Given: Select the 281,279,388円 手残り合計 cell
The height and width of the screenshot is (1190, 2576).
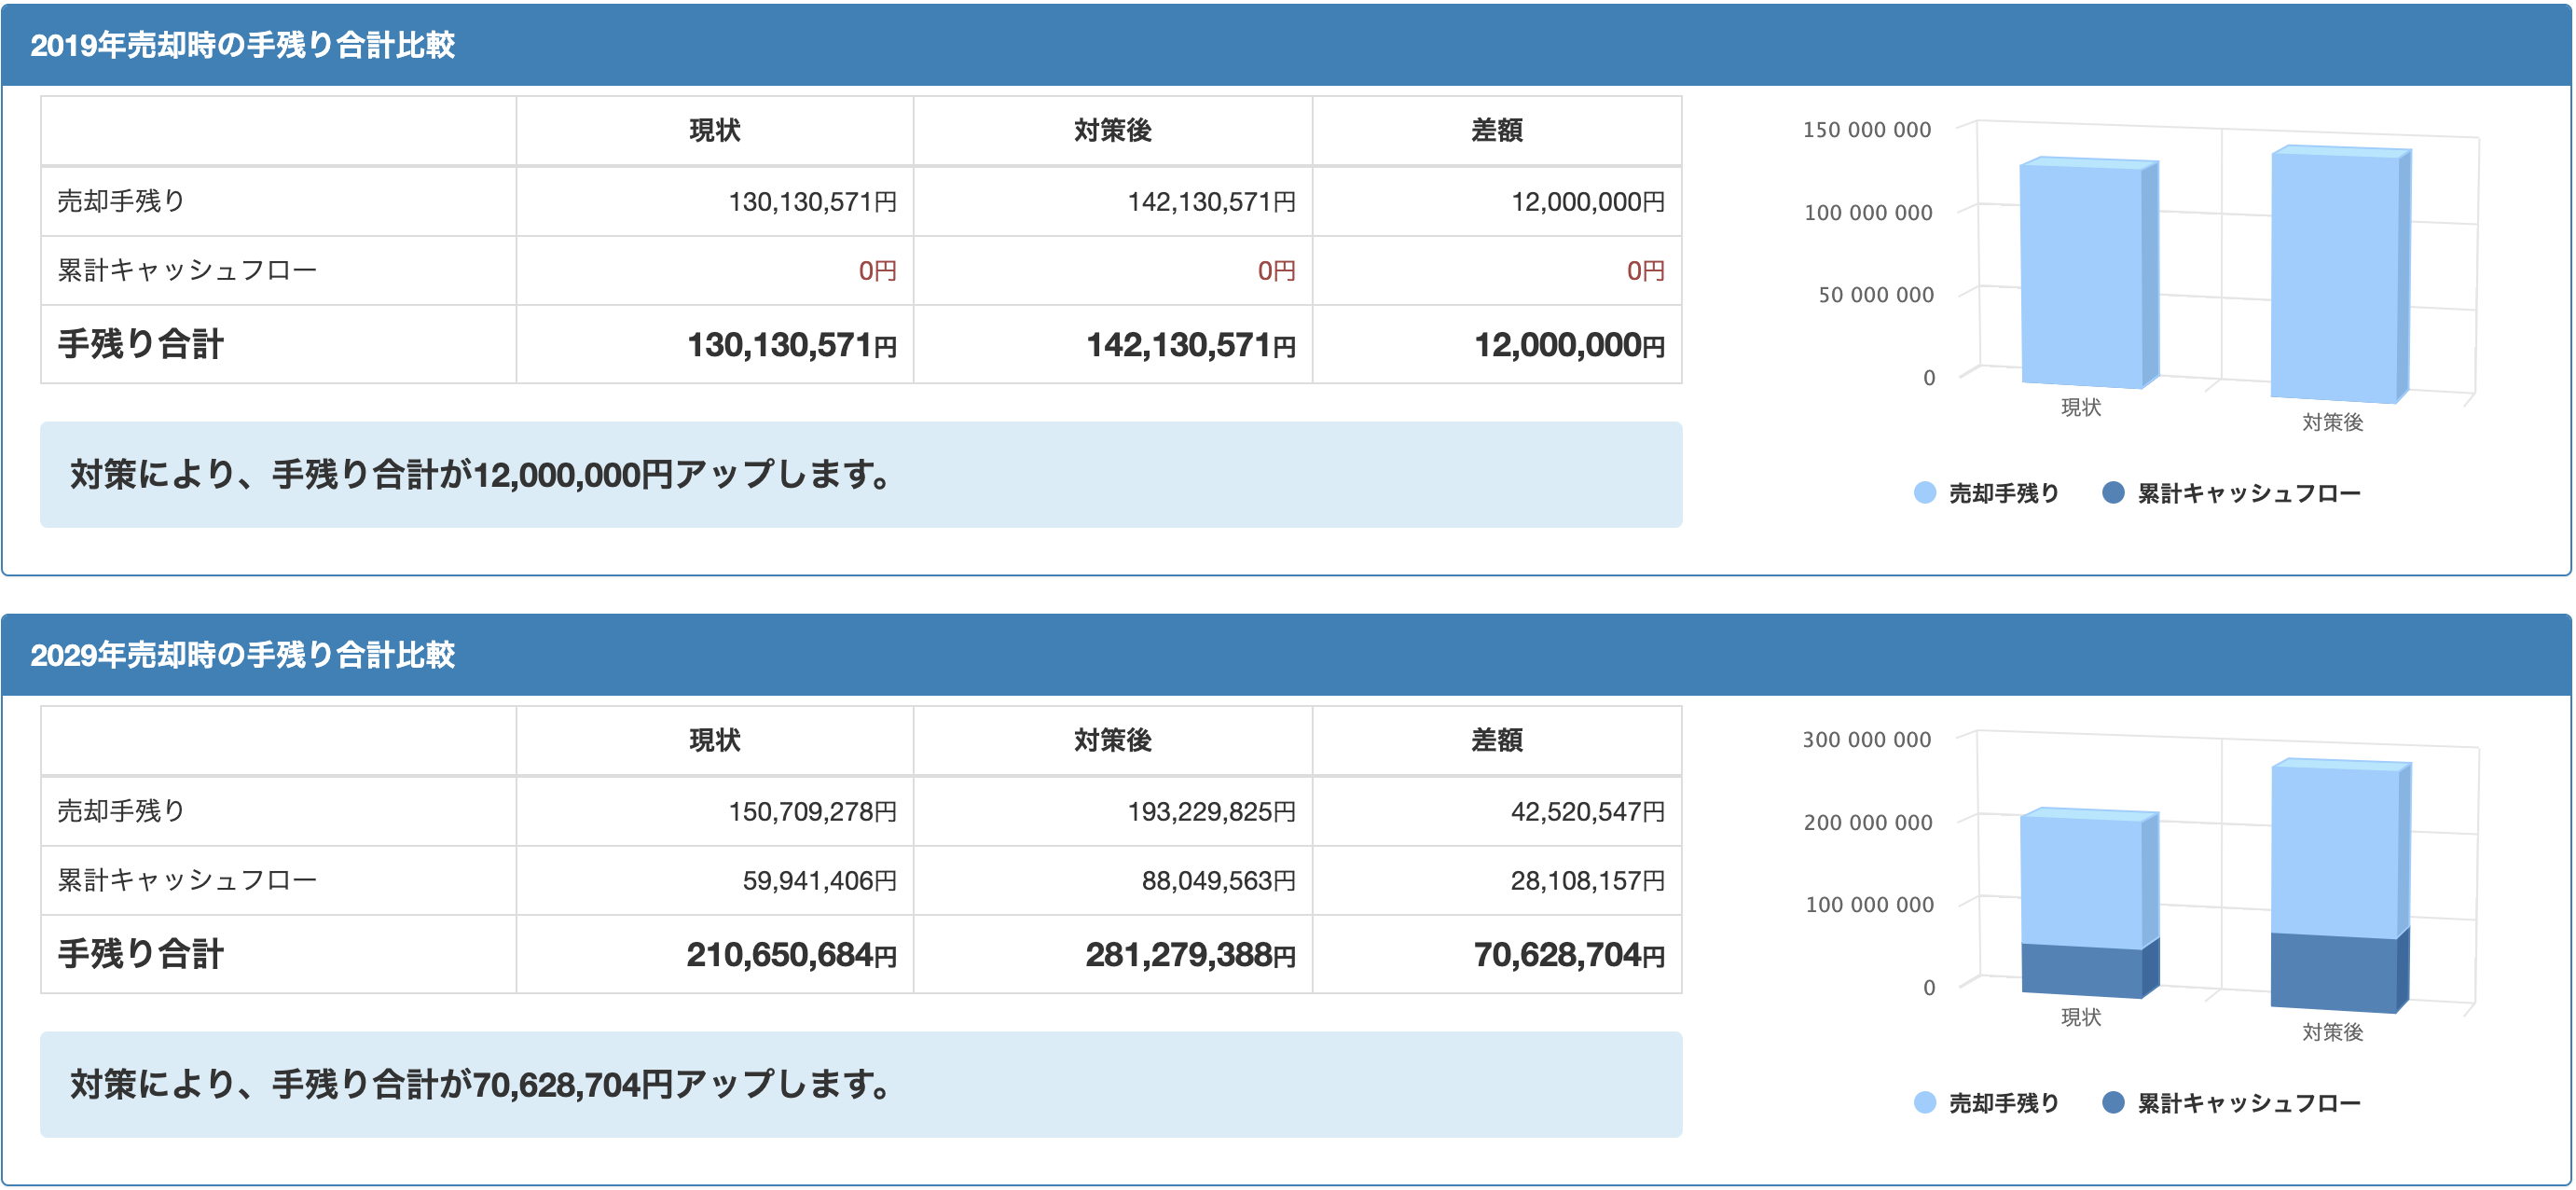Looking at the screenshot, I should tap(1190, 955).
